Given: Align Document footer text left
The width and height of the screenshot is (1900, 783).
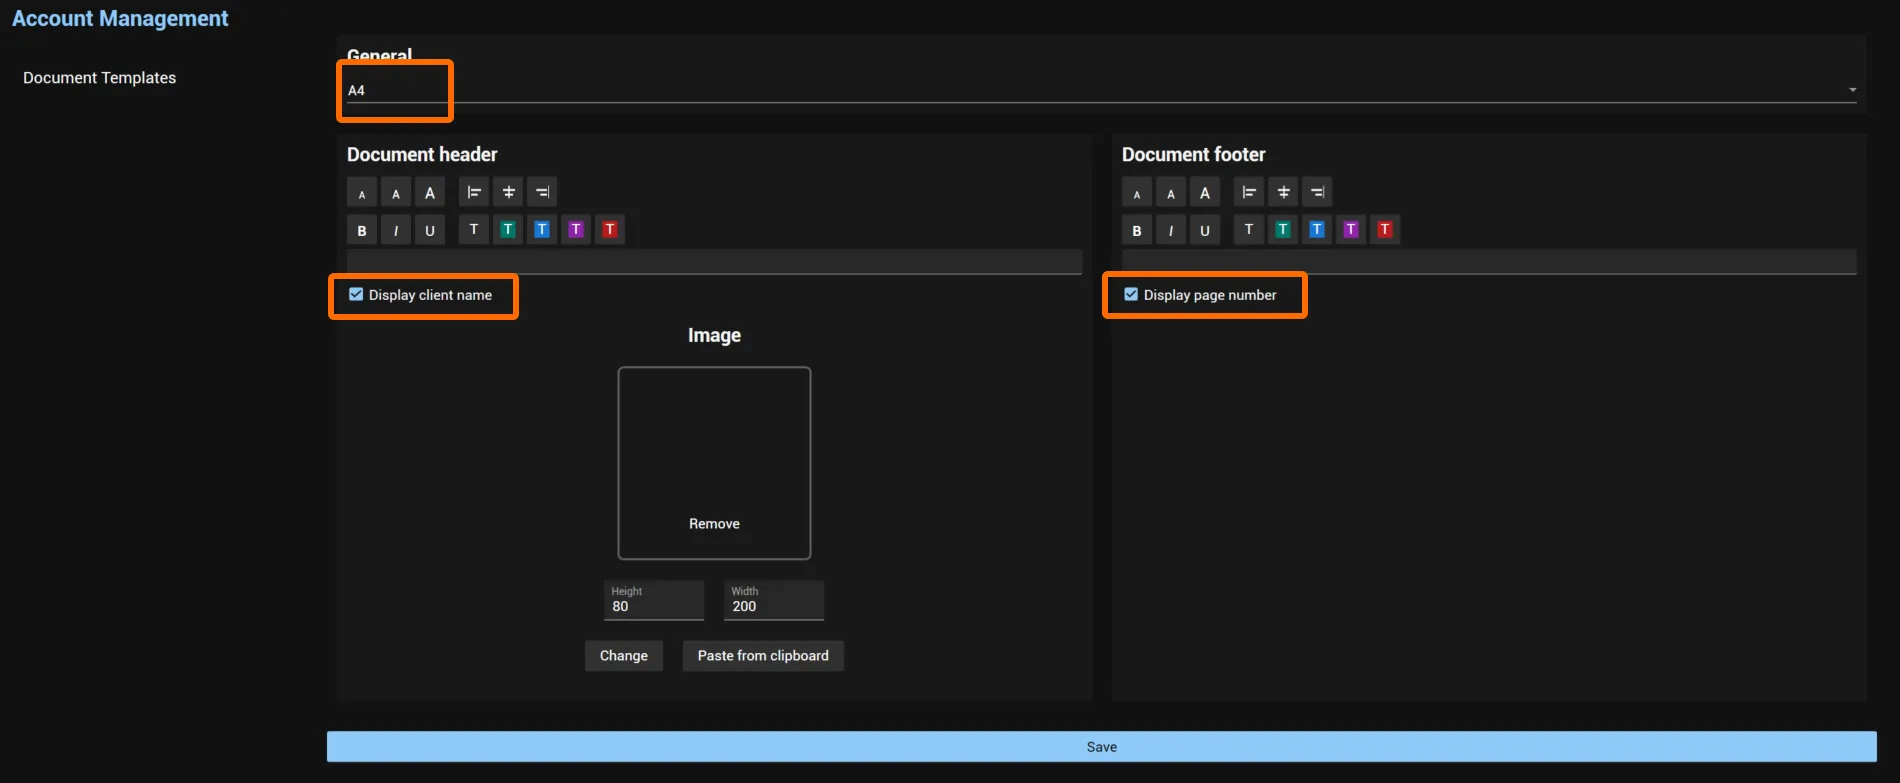Looking at the screenshot, I should tap(1249, 192).
